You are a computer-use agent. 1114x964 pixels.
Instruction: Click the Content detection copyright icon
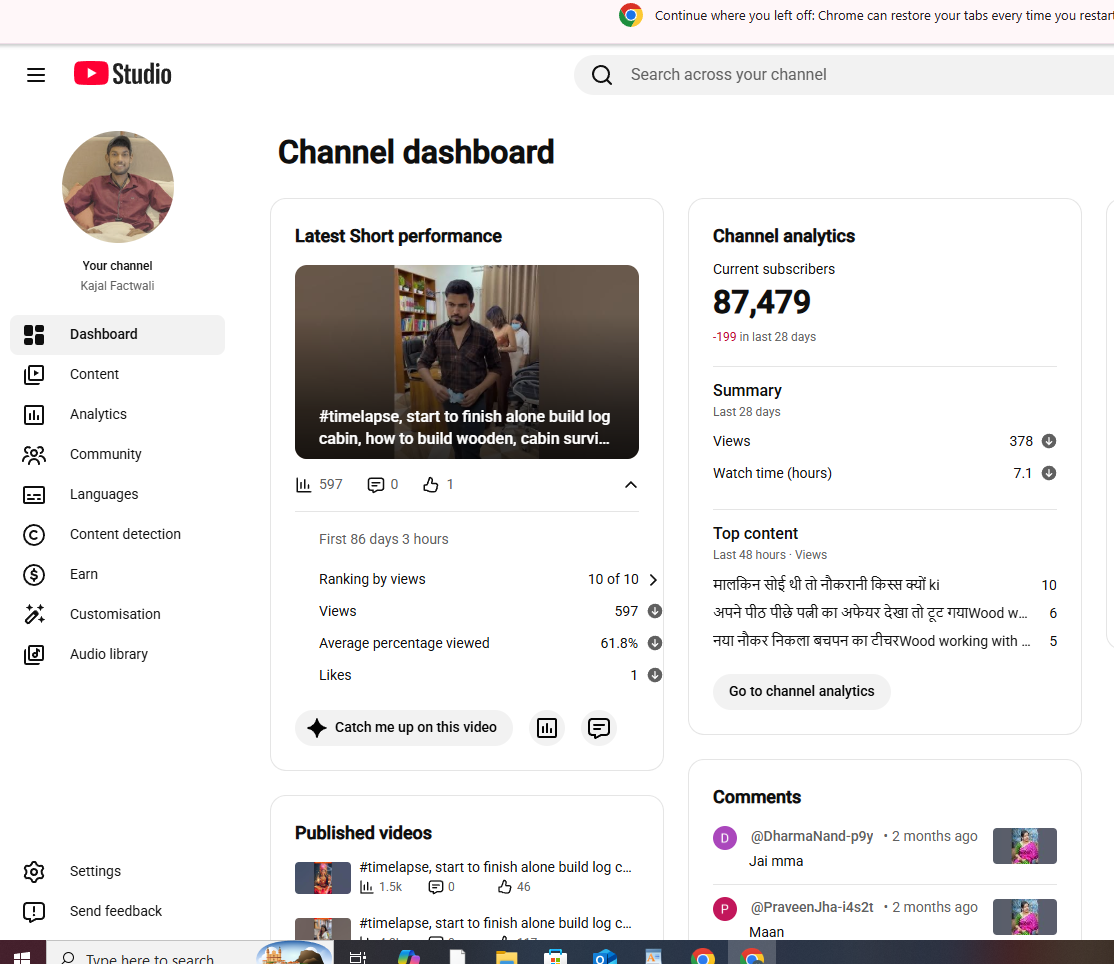click(x=34, y=534)
